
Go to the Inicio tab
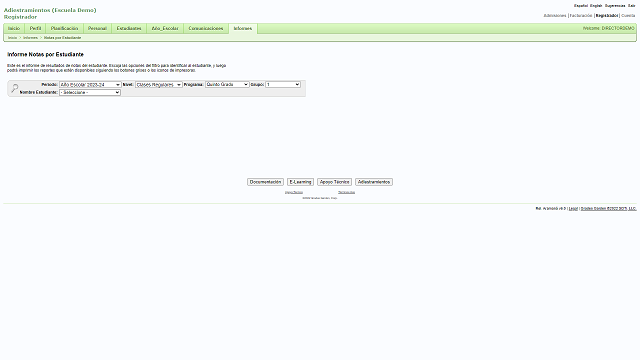pos(14,28)
